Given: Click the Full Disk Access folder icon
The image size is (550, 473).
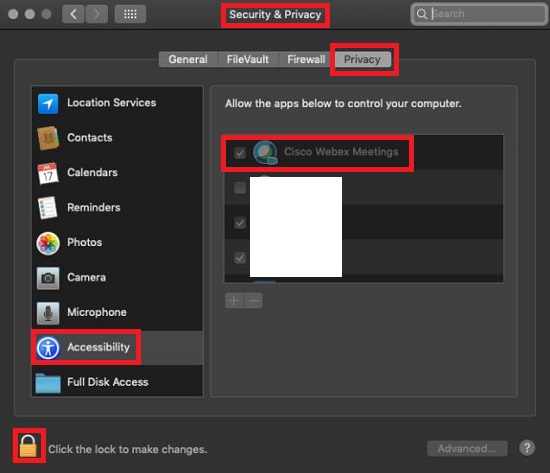Looking at the screenshot, I should click(x=48, y=383).
